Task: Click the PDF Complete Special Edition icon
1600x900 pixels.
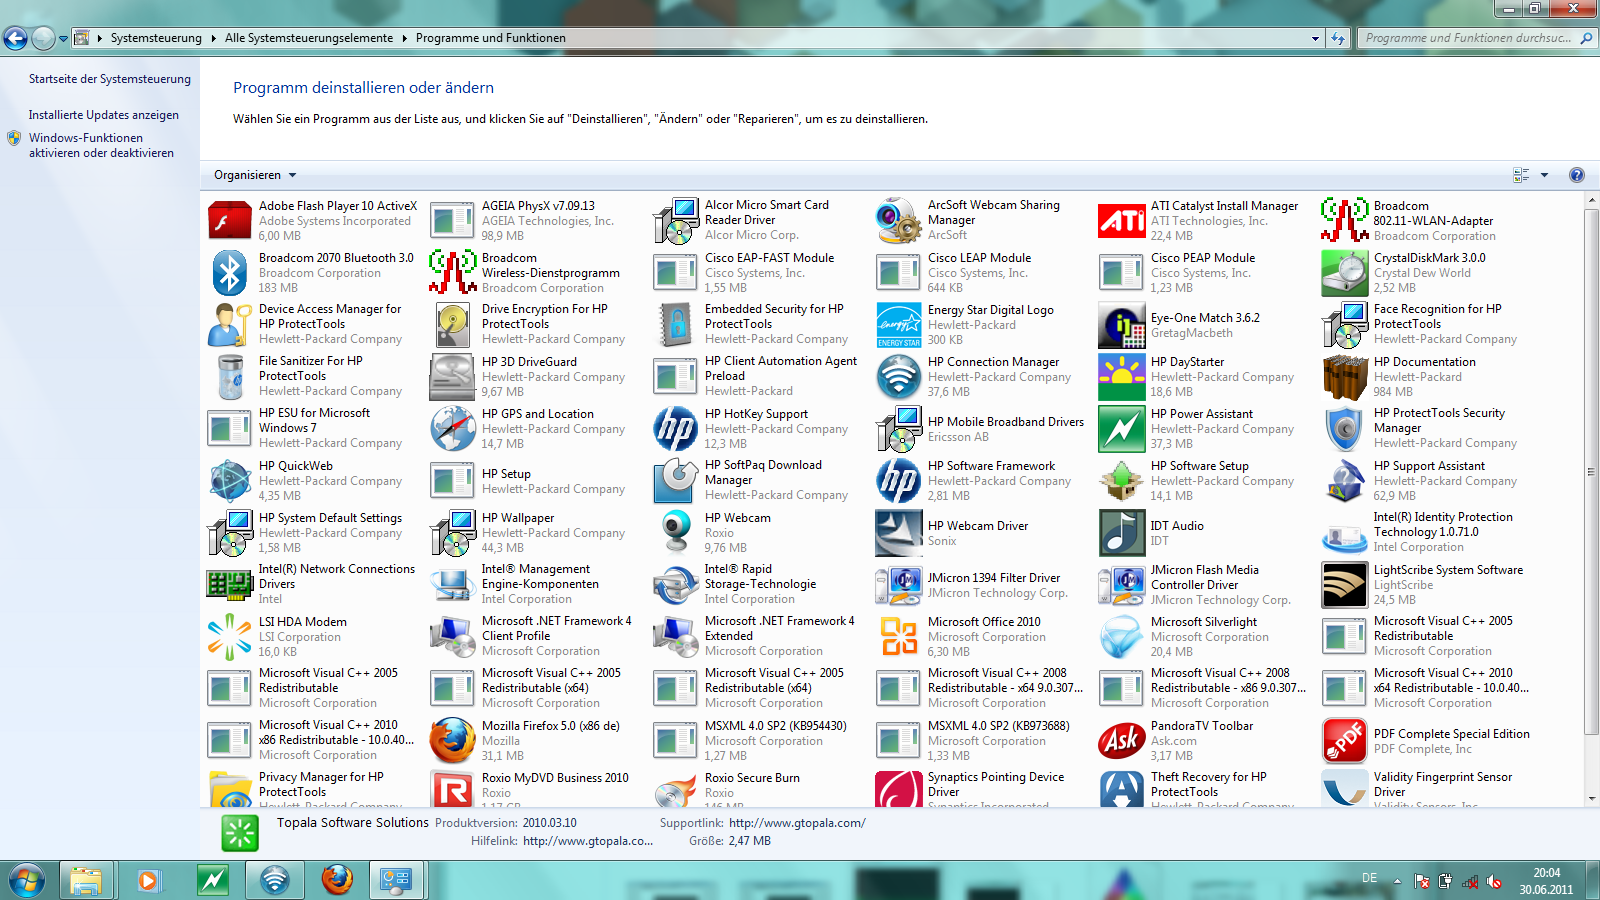Action: coord(1344,740)
